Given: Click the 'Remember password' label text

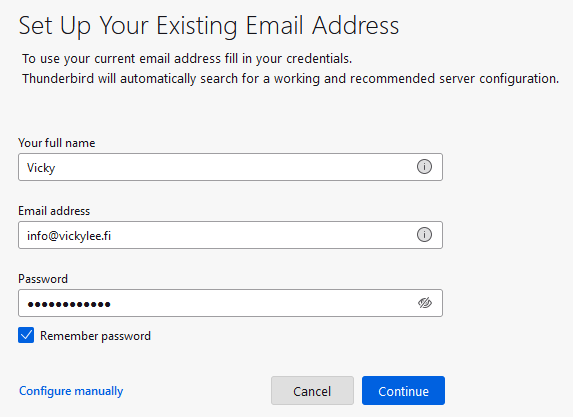Looking at the screenshot, I should coord(95,336).
